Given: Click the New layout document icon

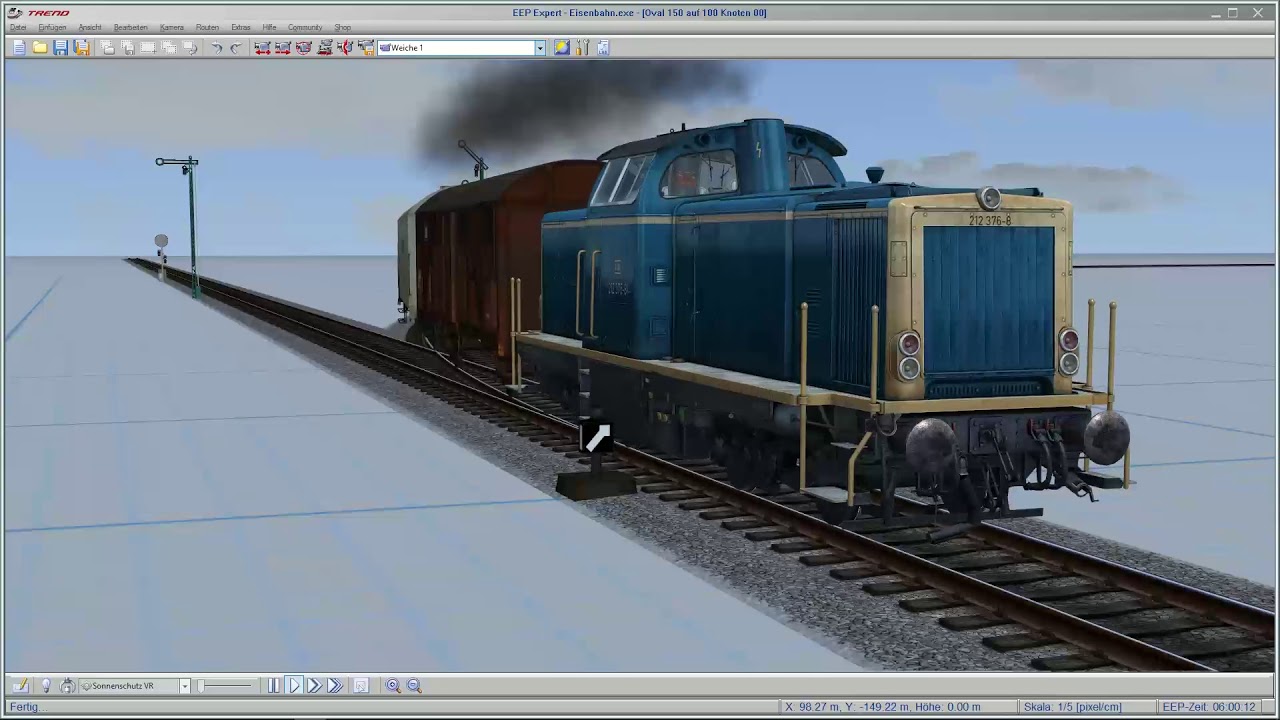Looking at the screenshot, I should coord(19,47).
